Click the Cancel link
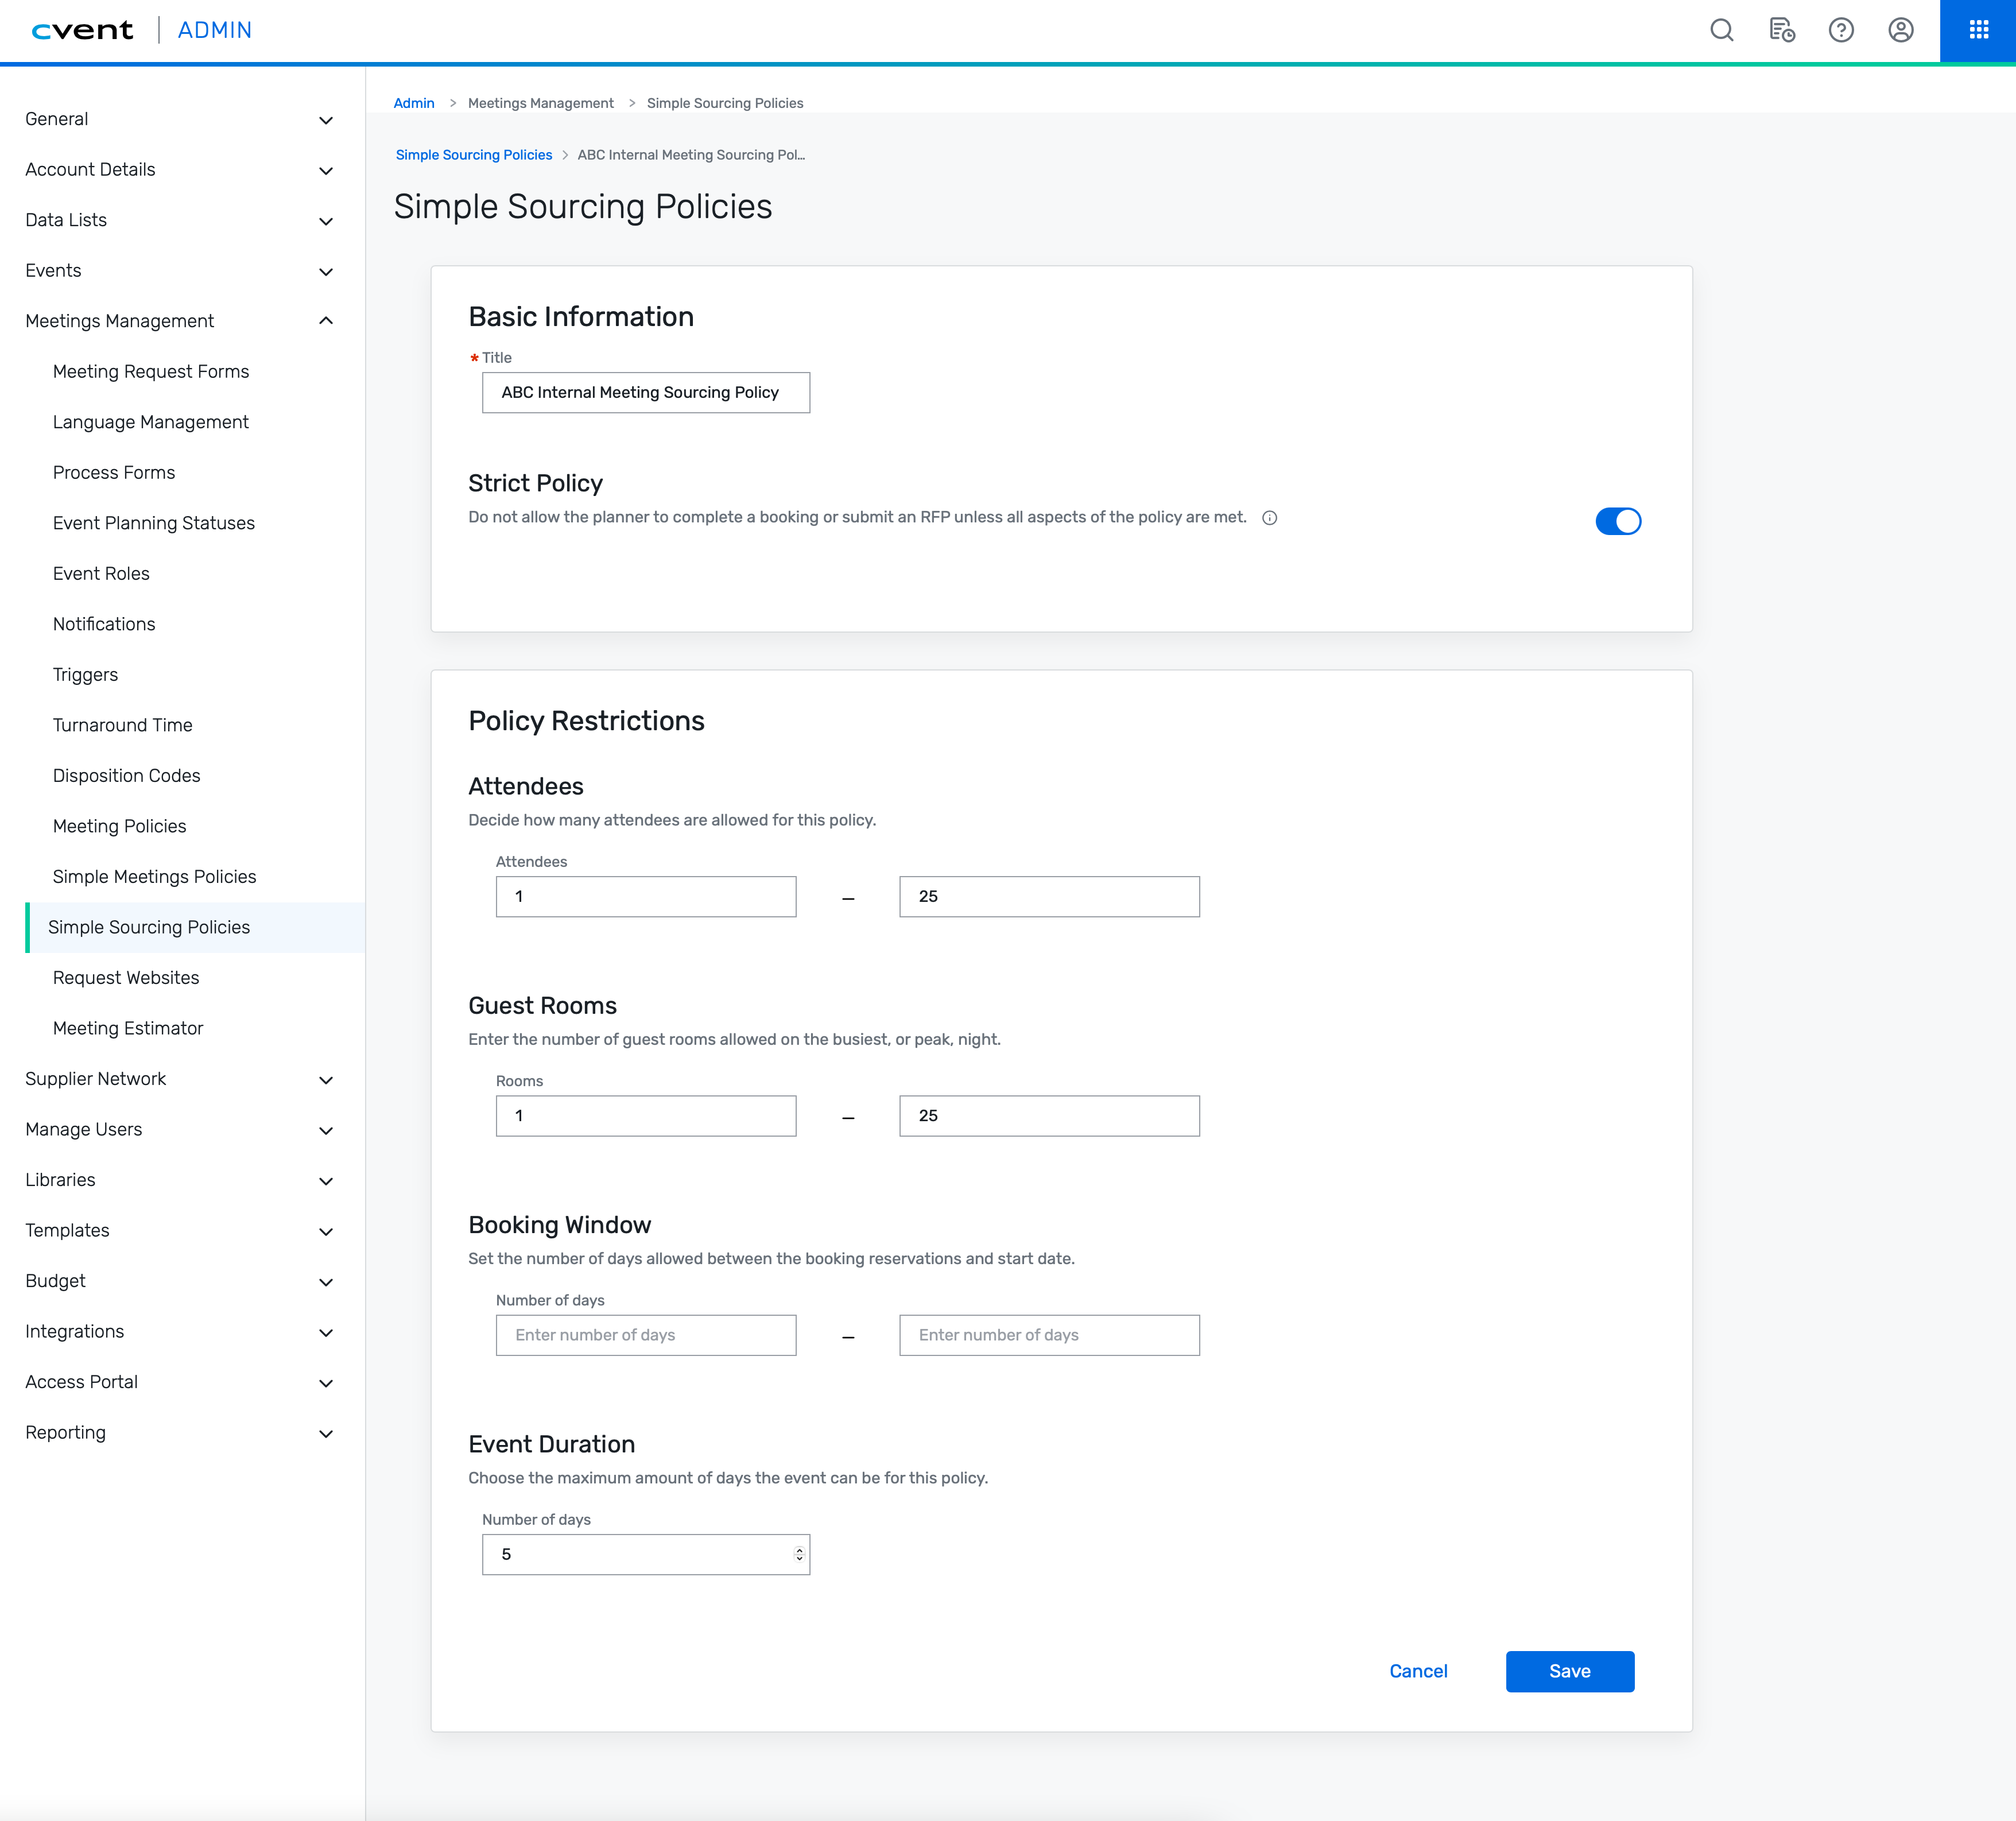This screenshot has width=2016, height=1821. [x=1418, y=1671]
